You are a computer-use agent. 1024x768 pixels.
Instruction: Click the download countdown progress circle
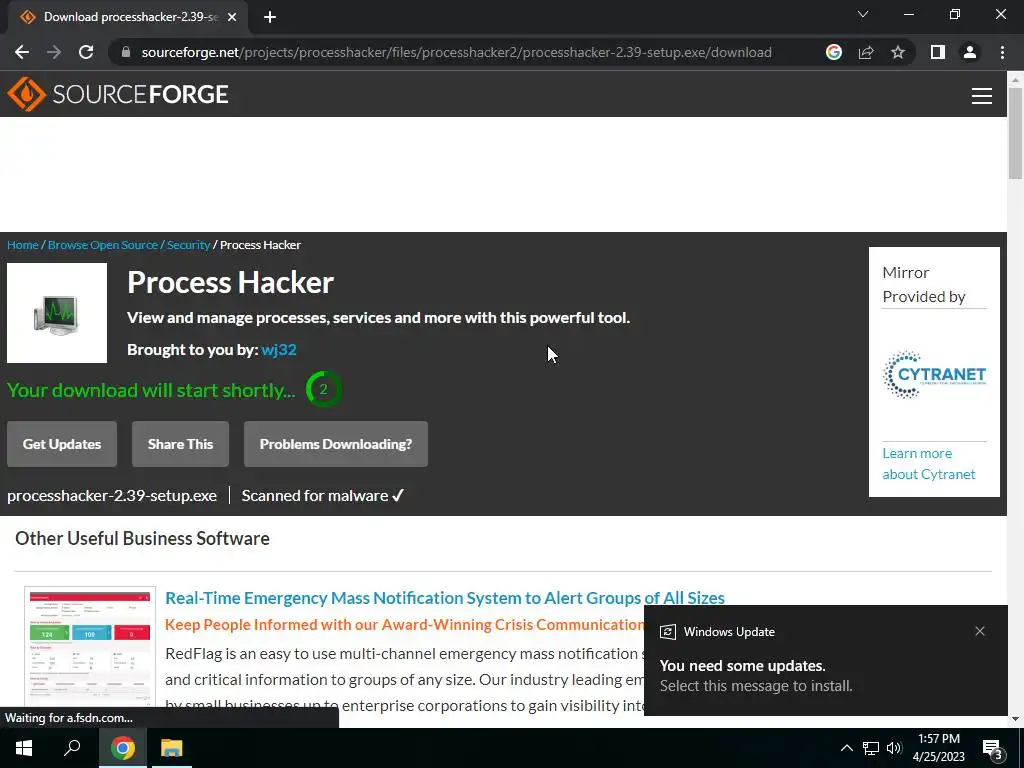tap(323, 389)
